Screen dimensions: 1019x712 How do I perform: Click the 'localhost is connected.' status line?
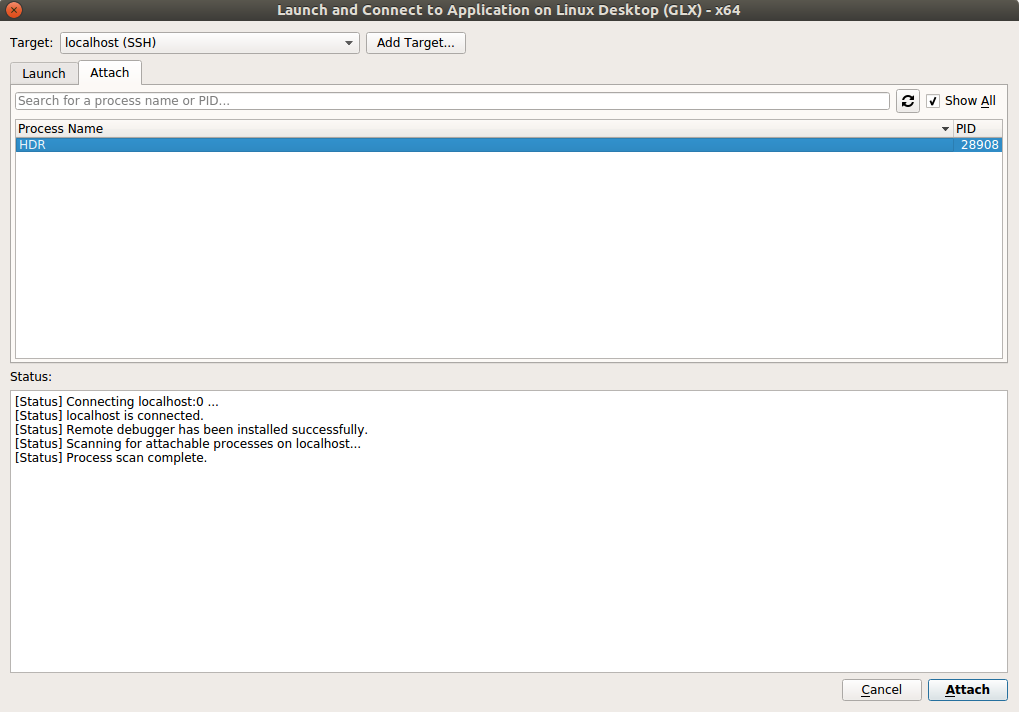[109, 416]
